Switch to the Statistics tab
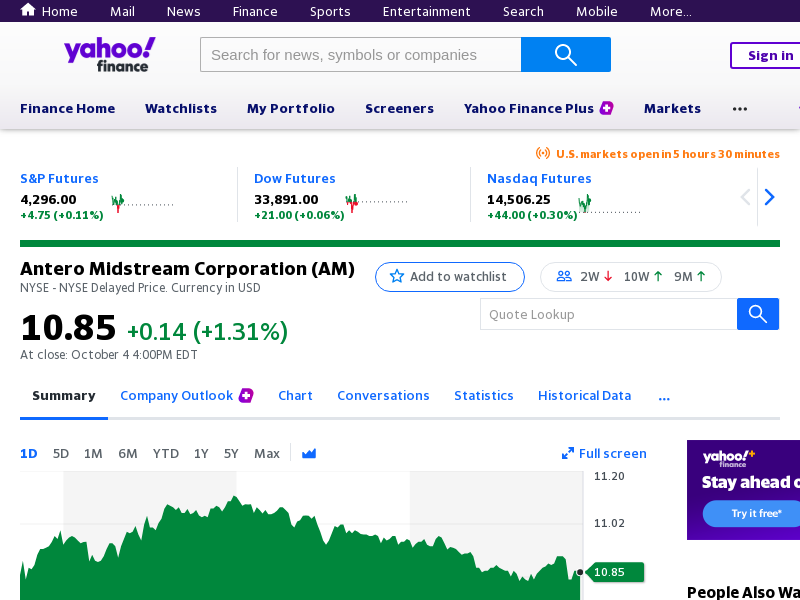The height and width of the screenshot is (600, 800). pyautogui.click(x=484, y=396)
